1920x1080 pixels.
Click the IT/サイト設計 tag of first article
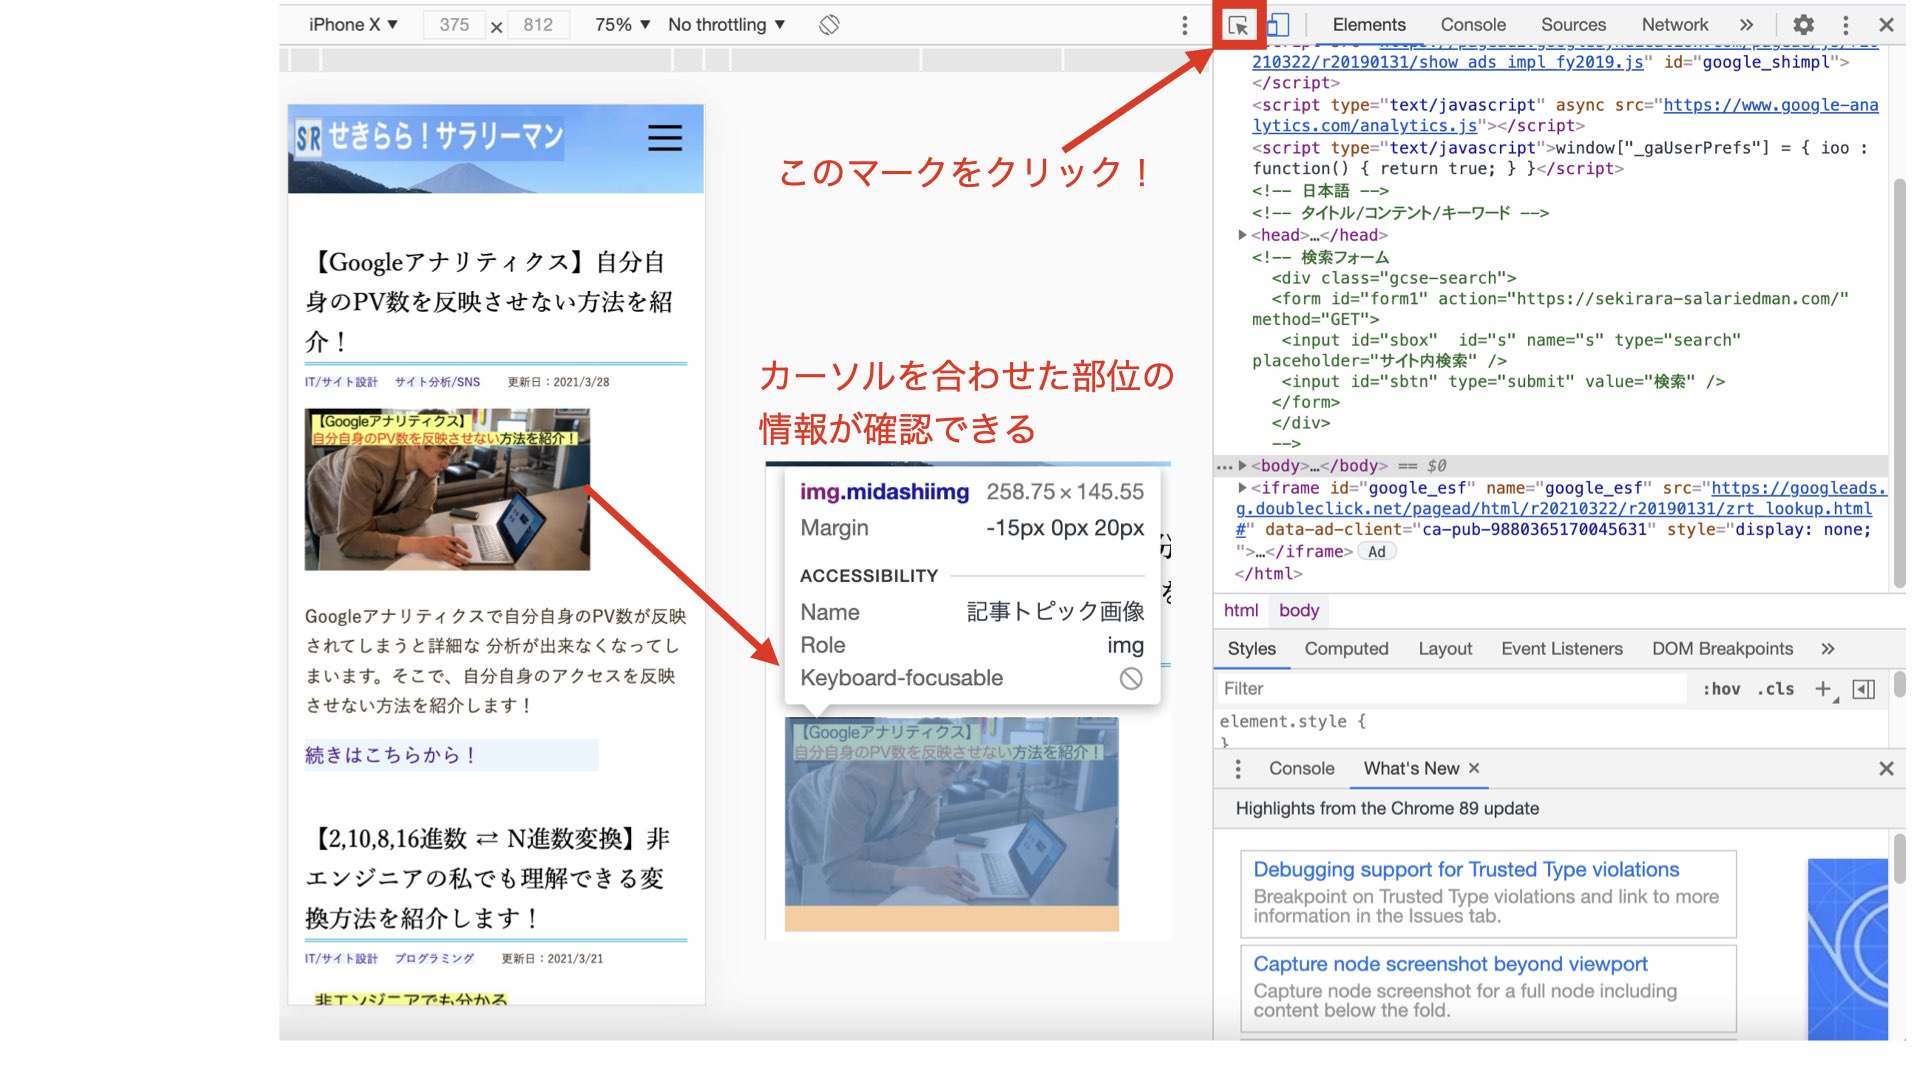click(341, 382)
